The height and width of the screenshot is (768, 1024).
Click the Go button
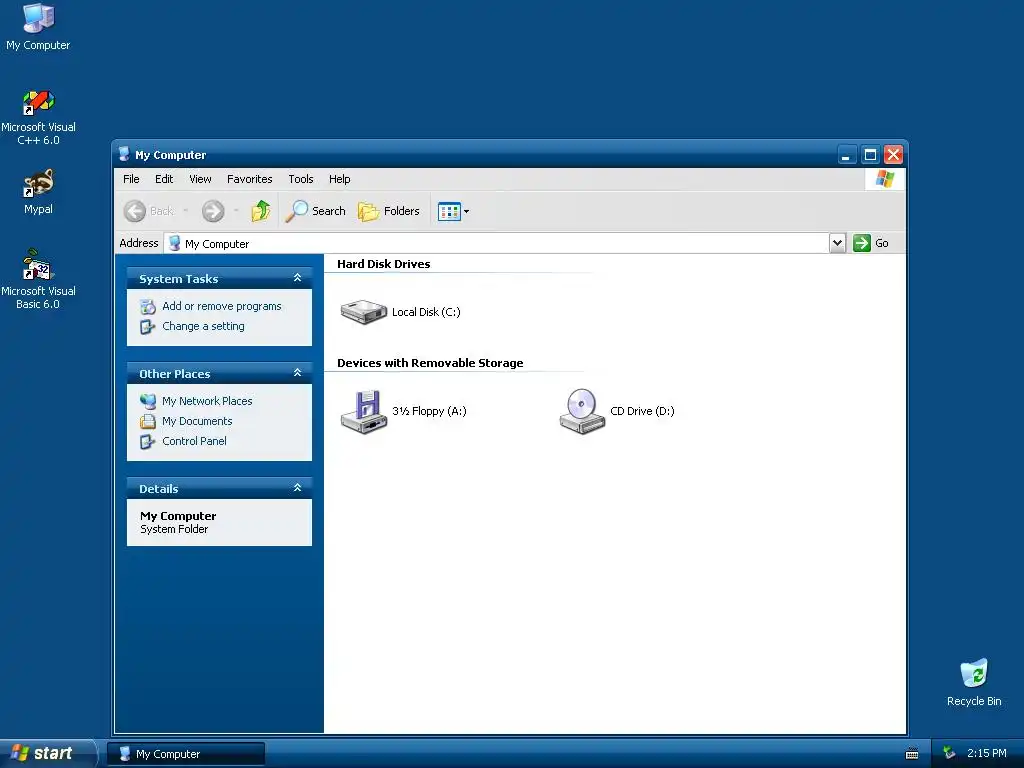click(871, 243)
